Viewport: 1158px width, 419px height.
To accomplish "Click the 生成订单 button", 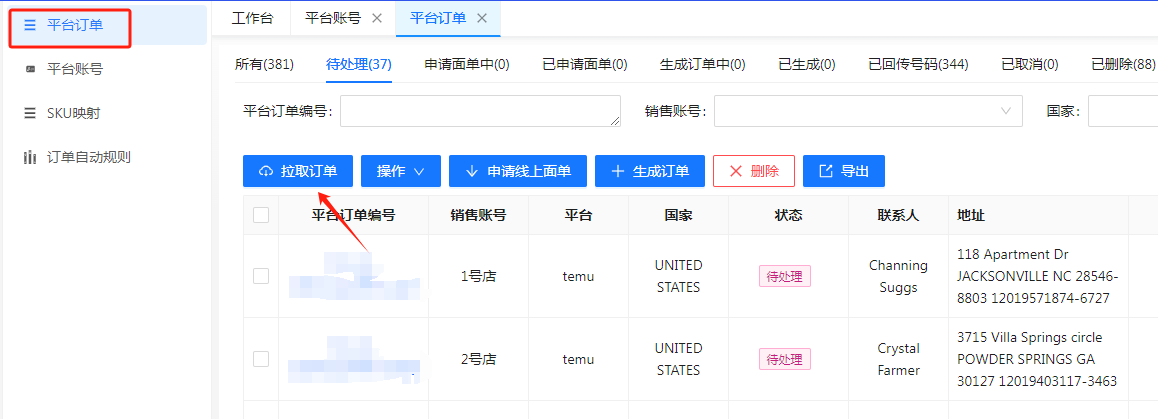I will click(650, 171).
